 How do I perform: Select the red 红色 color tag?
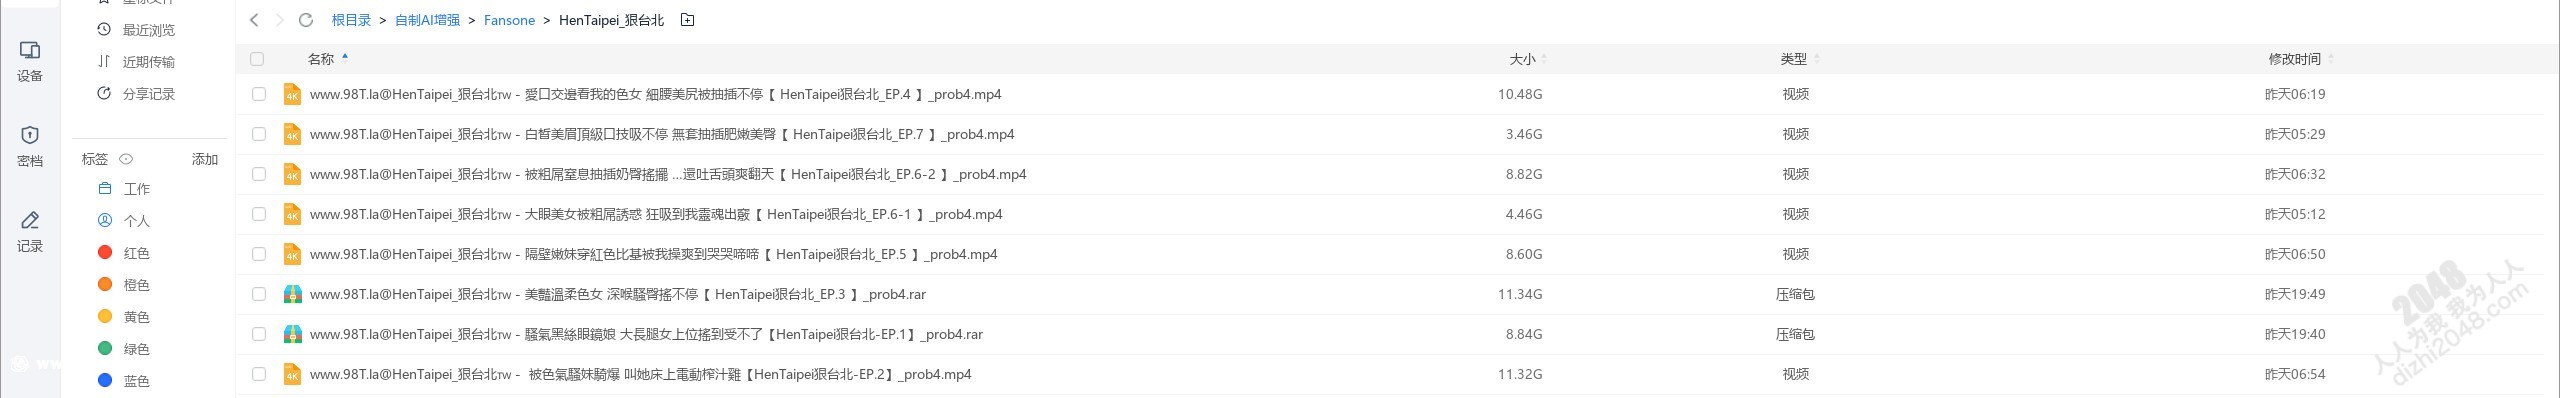pyautogui.click(x=124, y=253)
